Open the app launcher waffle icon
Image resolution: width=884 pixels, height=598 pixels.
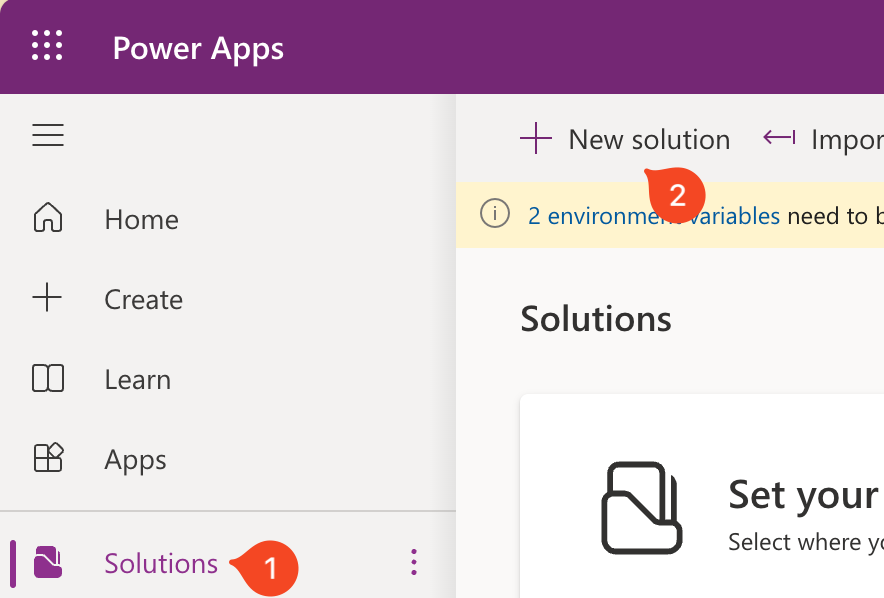click(x=47, y=47)
